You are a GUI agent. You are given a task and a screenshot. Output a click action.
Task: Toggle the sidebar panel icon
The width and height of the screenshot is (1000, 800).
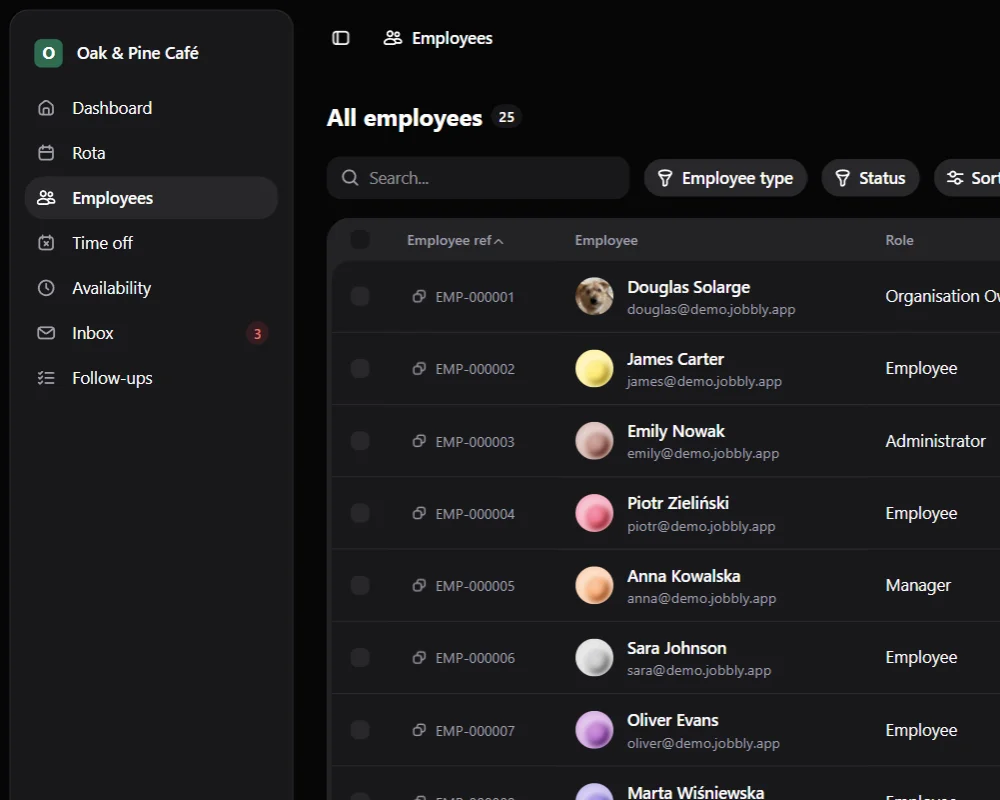click(x=341, y=38)
